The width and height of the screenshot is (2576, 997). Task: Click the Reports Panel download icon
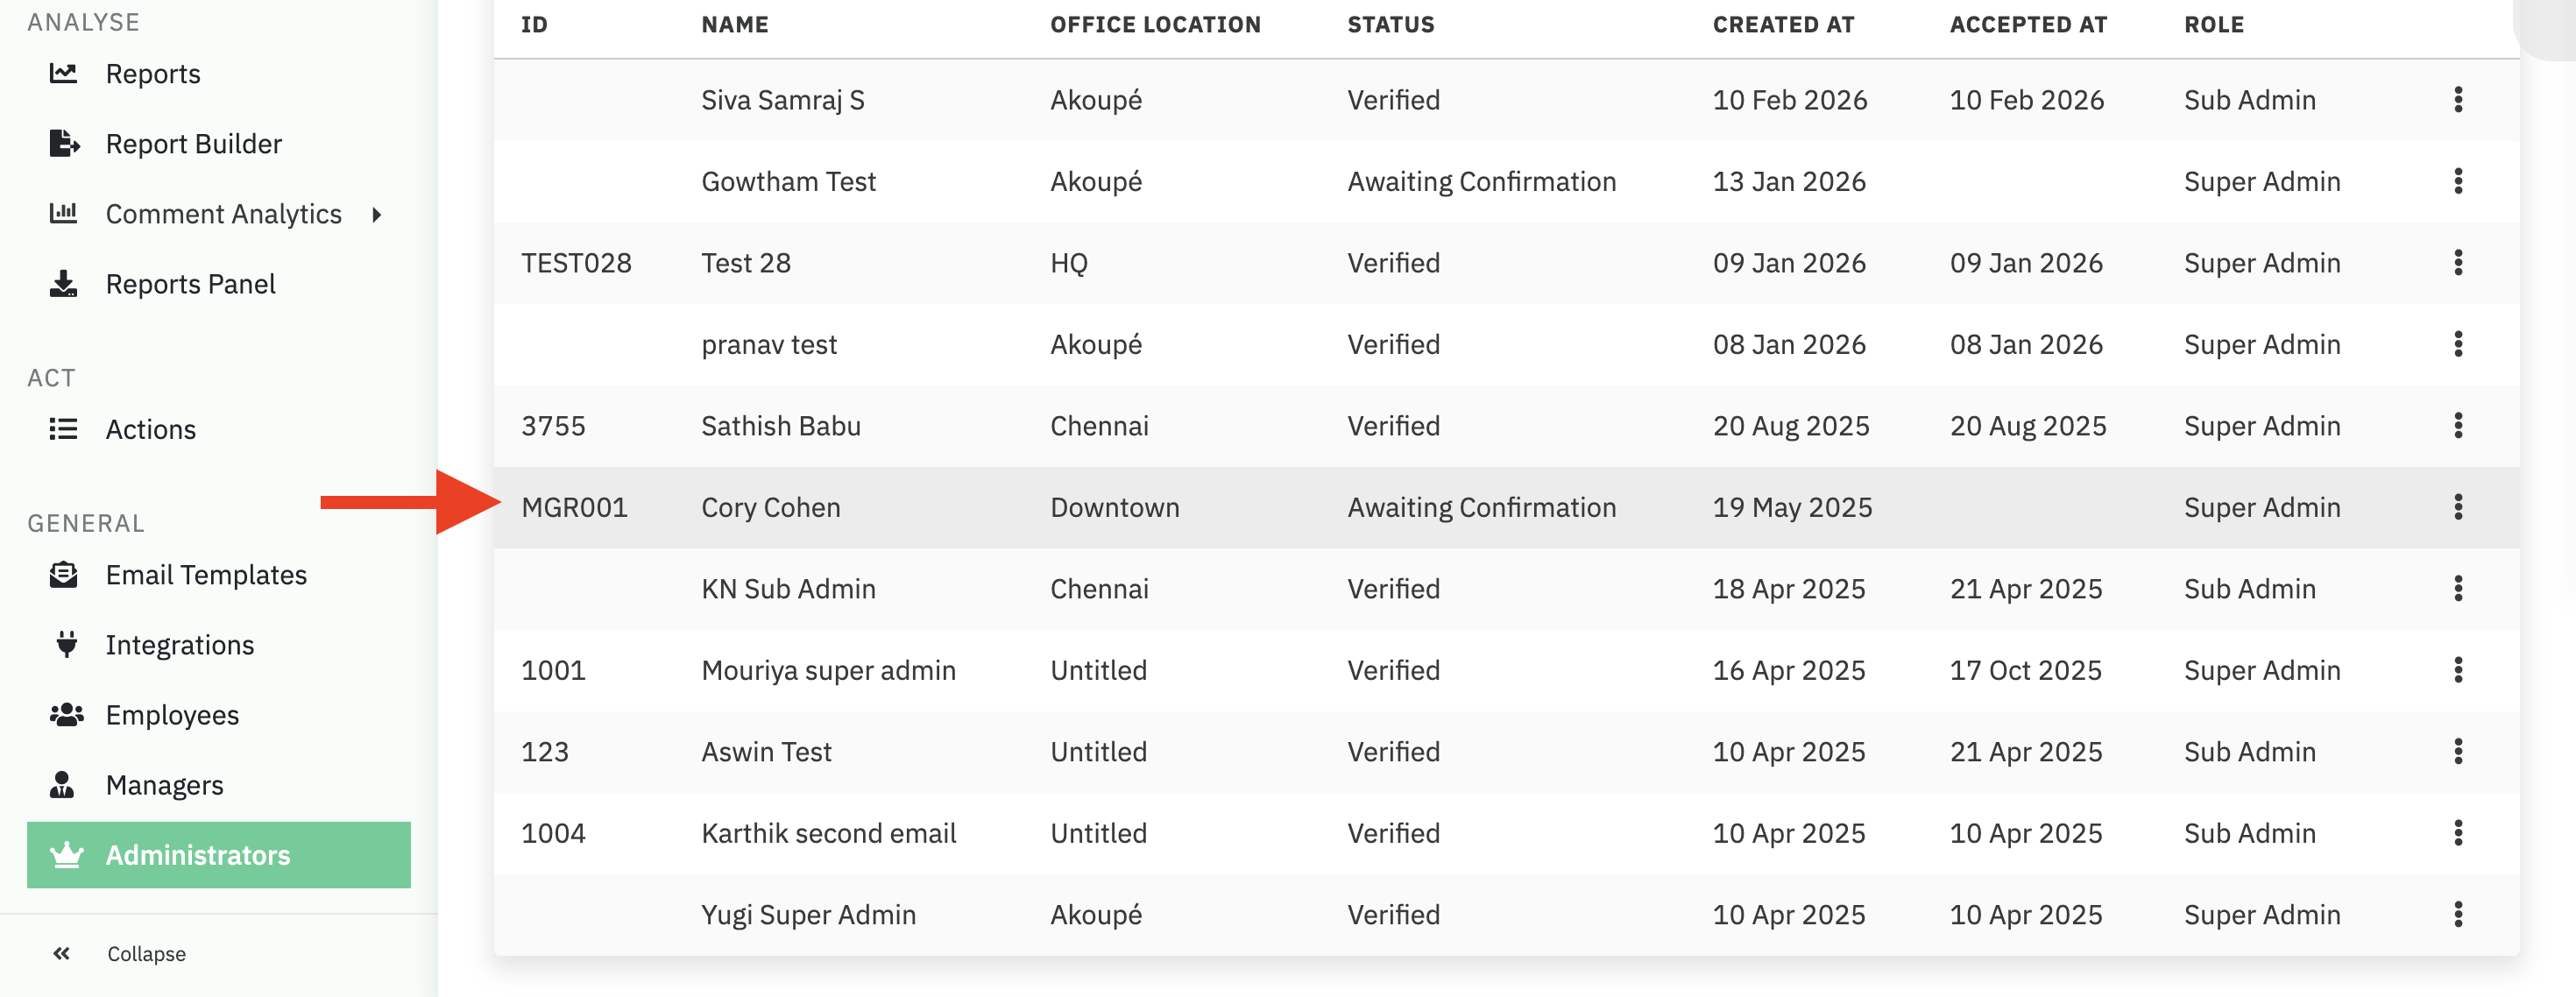pos(63,284)
